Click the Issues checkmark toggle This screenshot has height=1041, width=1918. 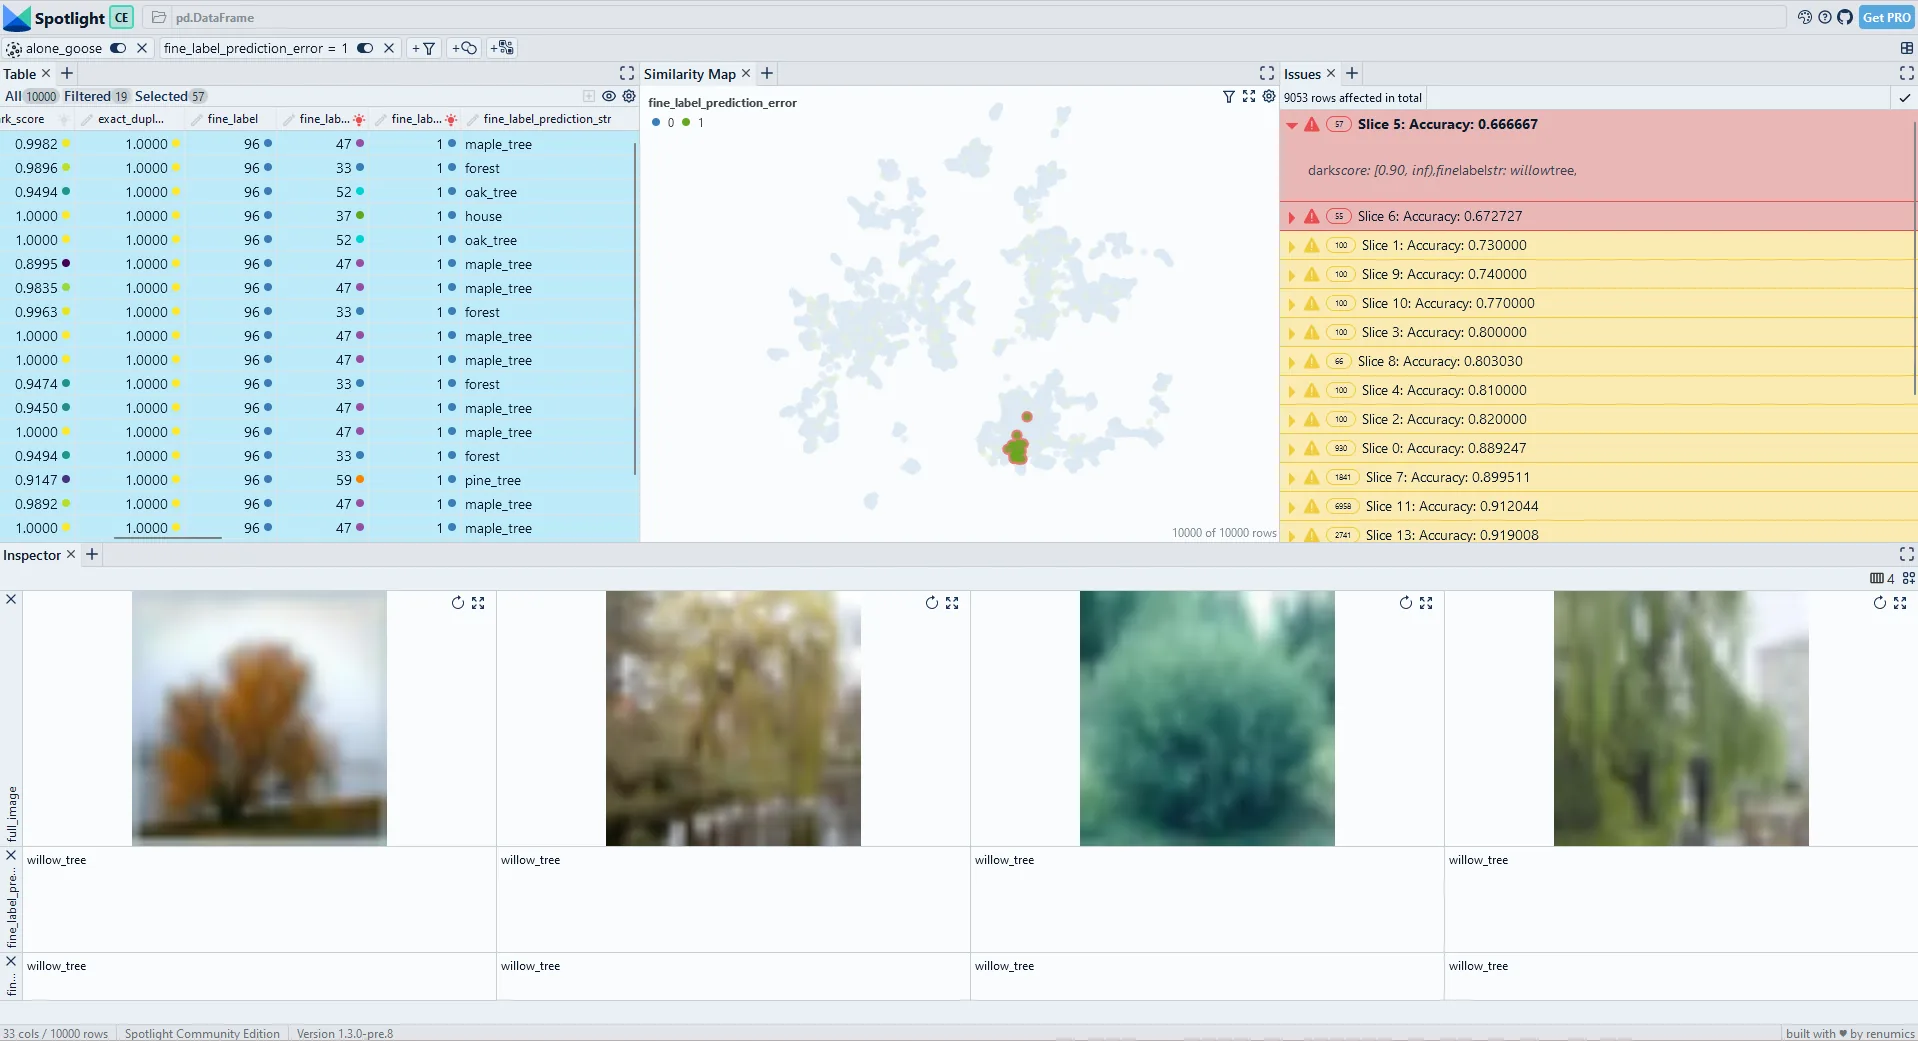click(1905, 97)
